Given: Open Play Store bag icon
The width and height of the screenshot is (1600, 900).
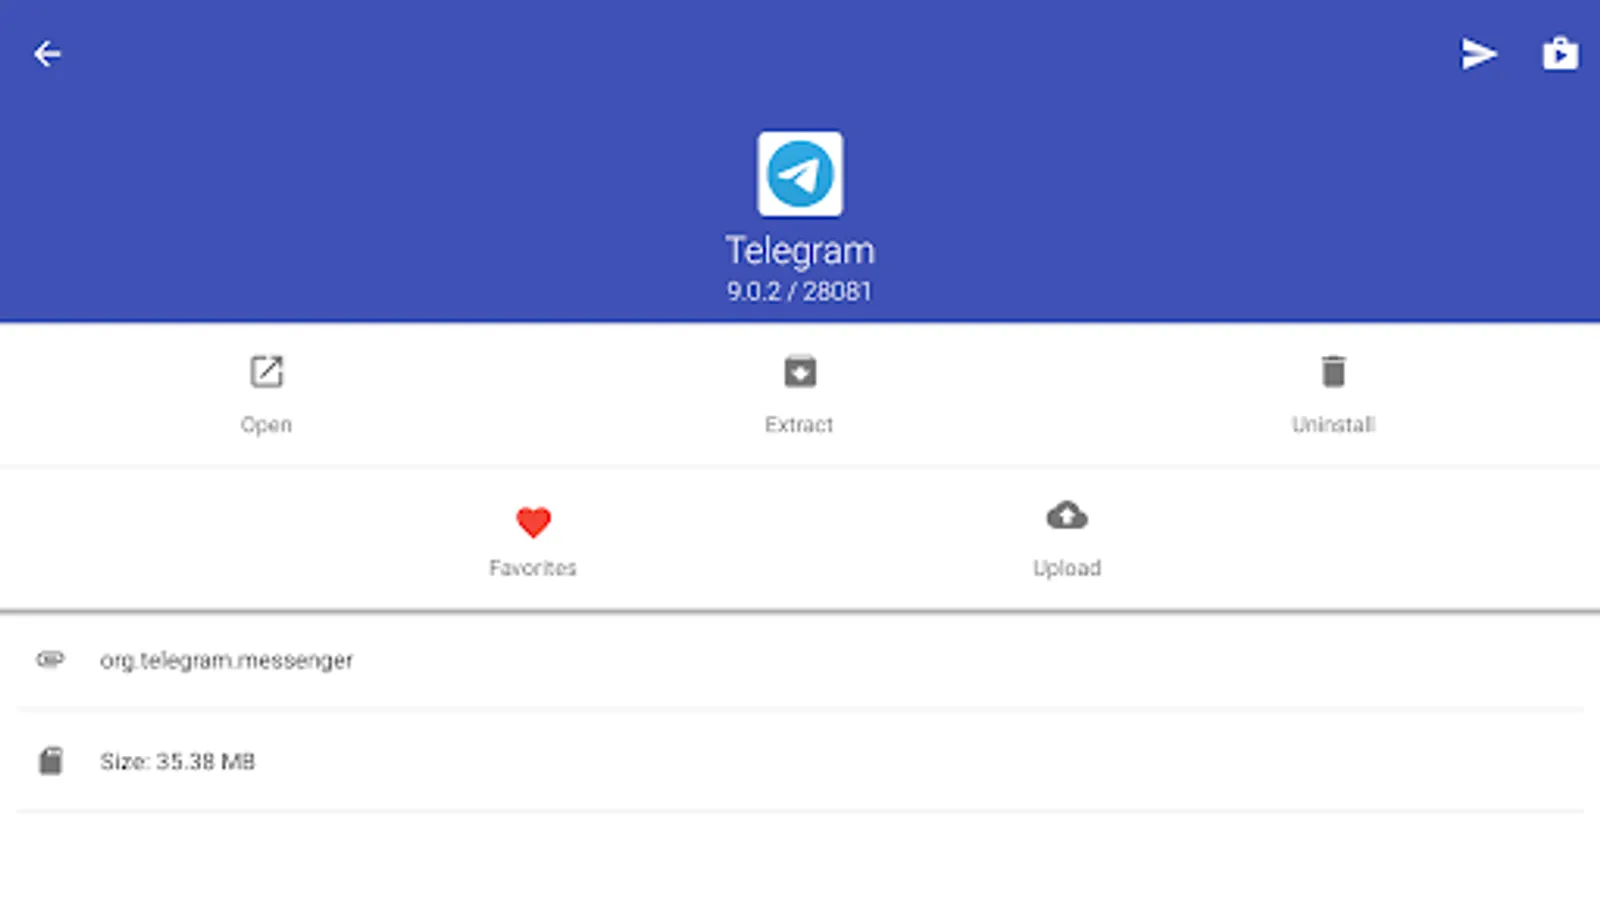Looking at the screenshot, I should click(1560, 53).
